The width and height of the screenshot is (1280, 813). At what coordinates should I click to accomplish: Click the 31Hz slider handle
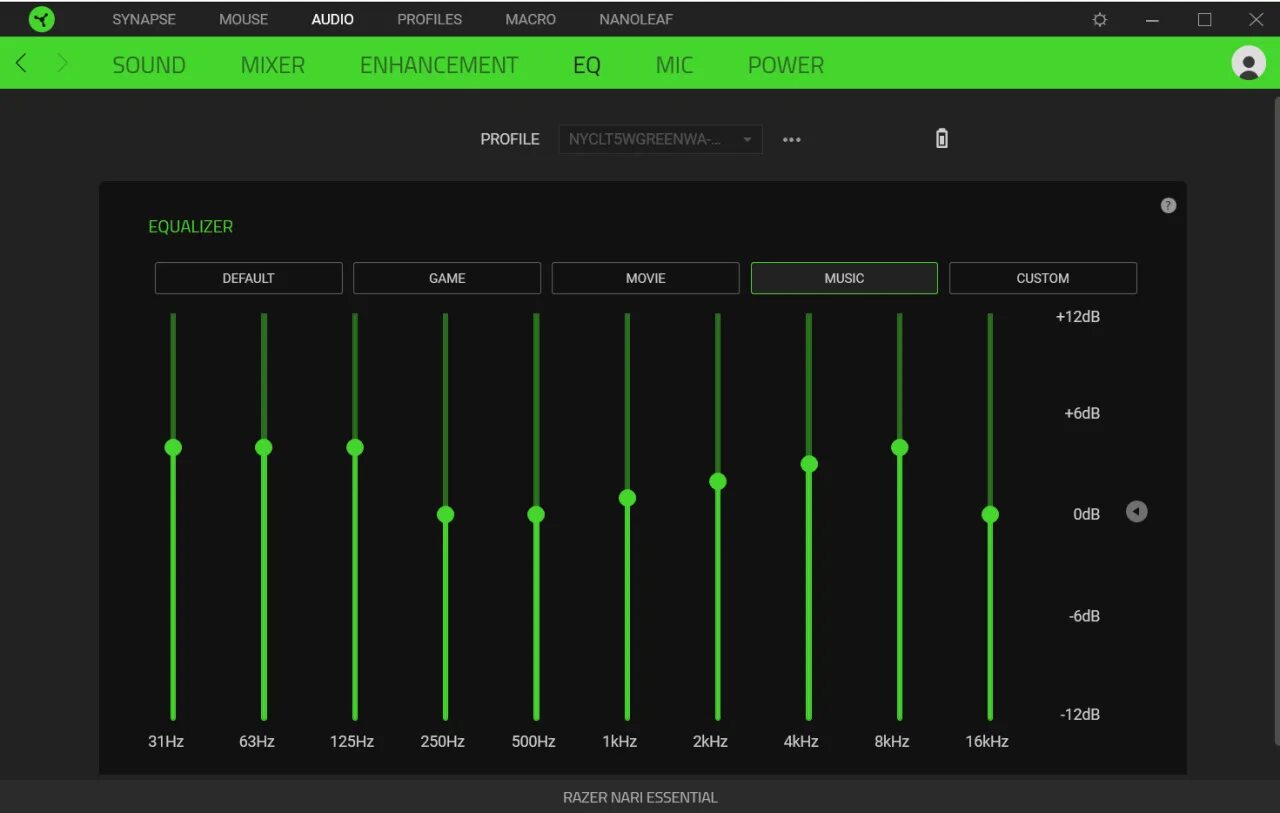(x=173, y=447)
